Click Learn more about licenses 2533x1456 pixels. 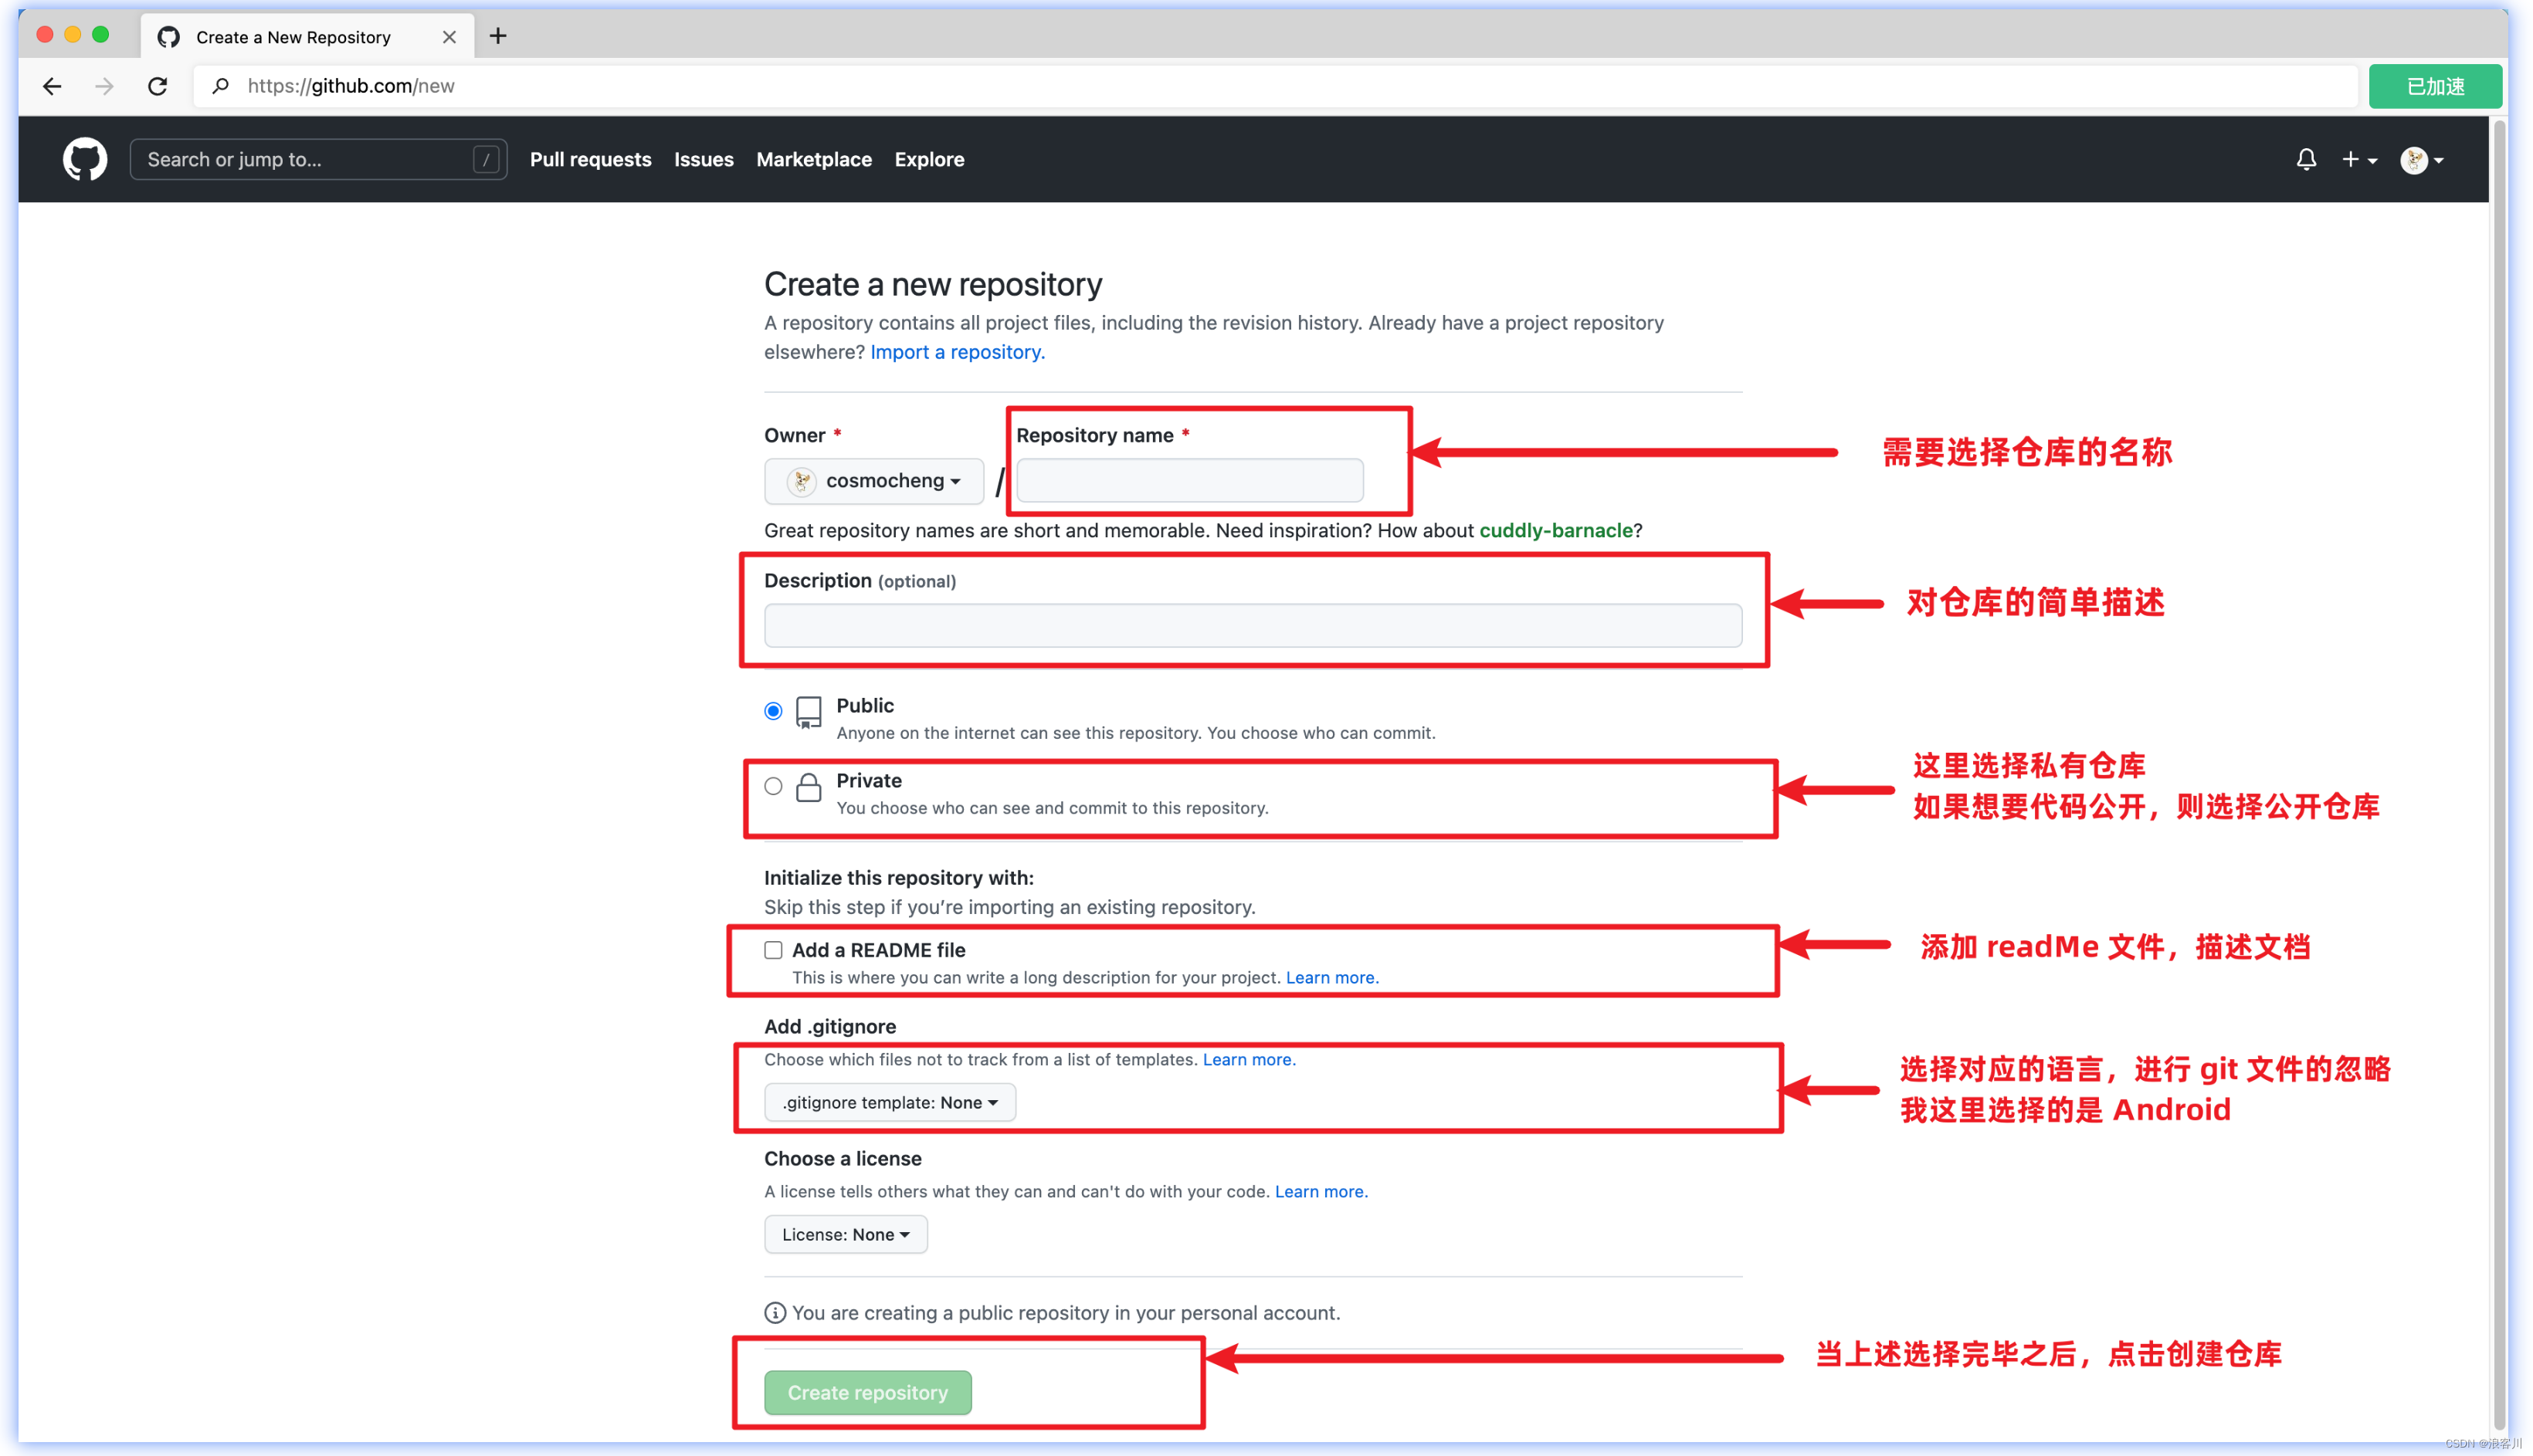(x=1320, y=1192)
